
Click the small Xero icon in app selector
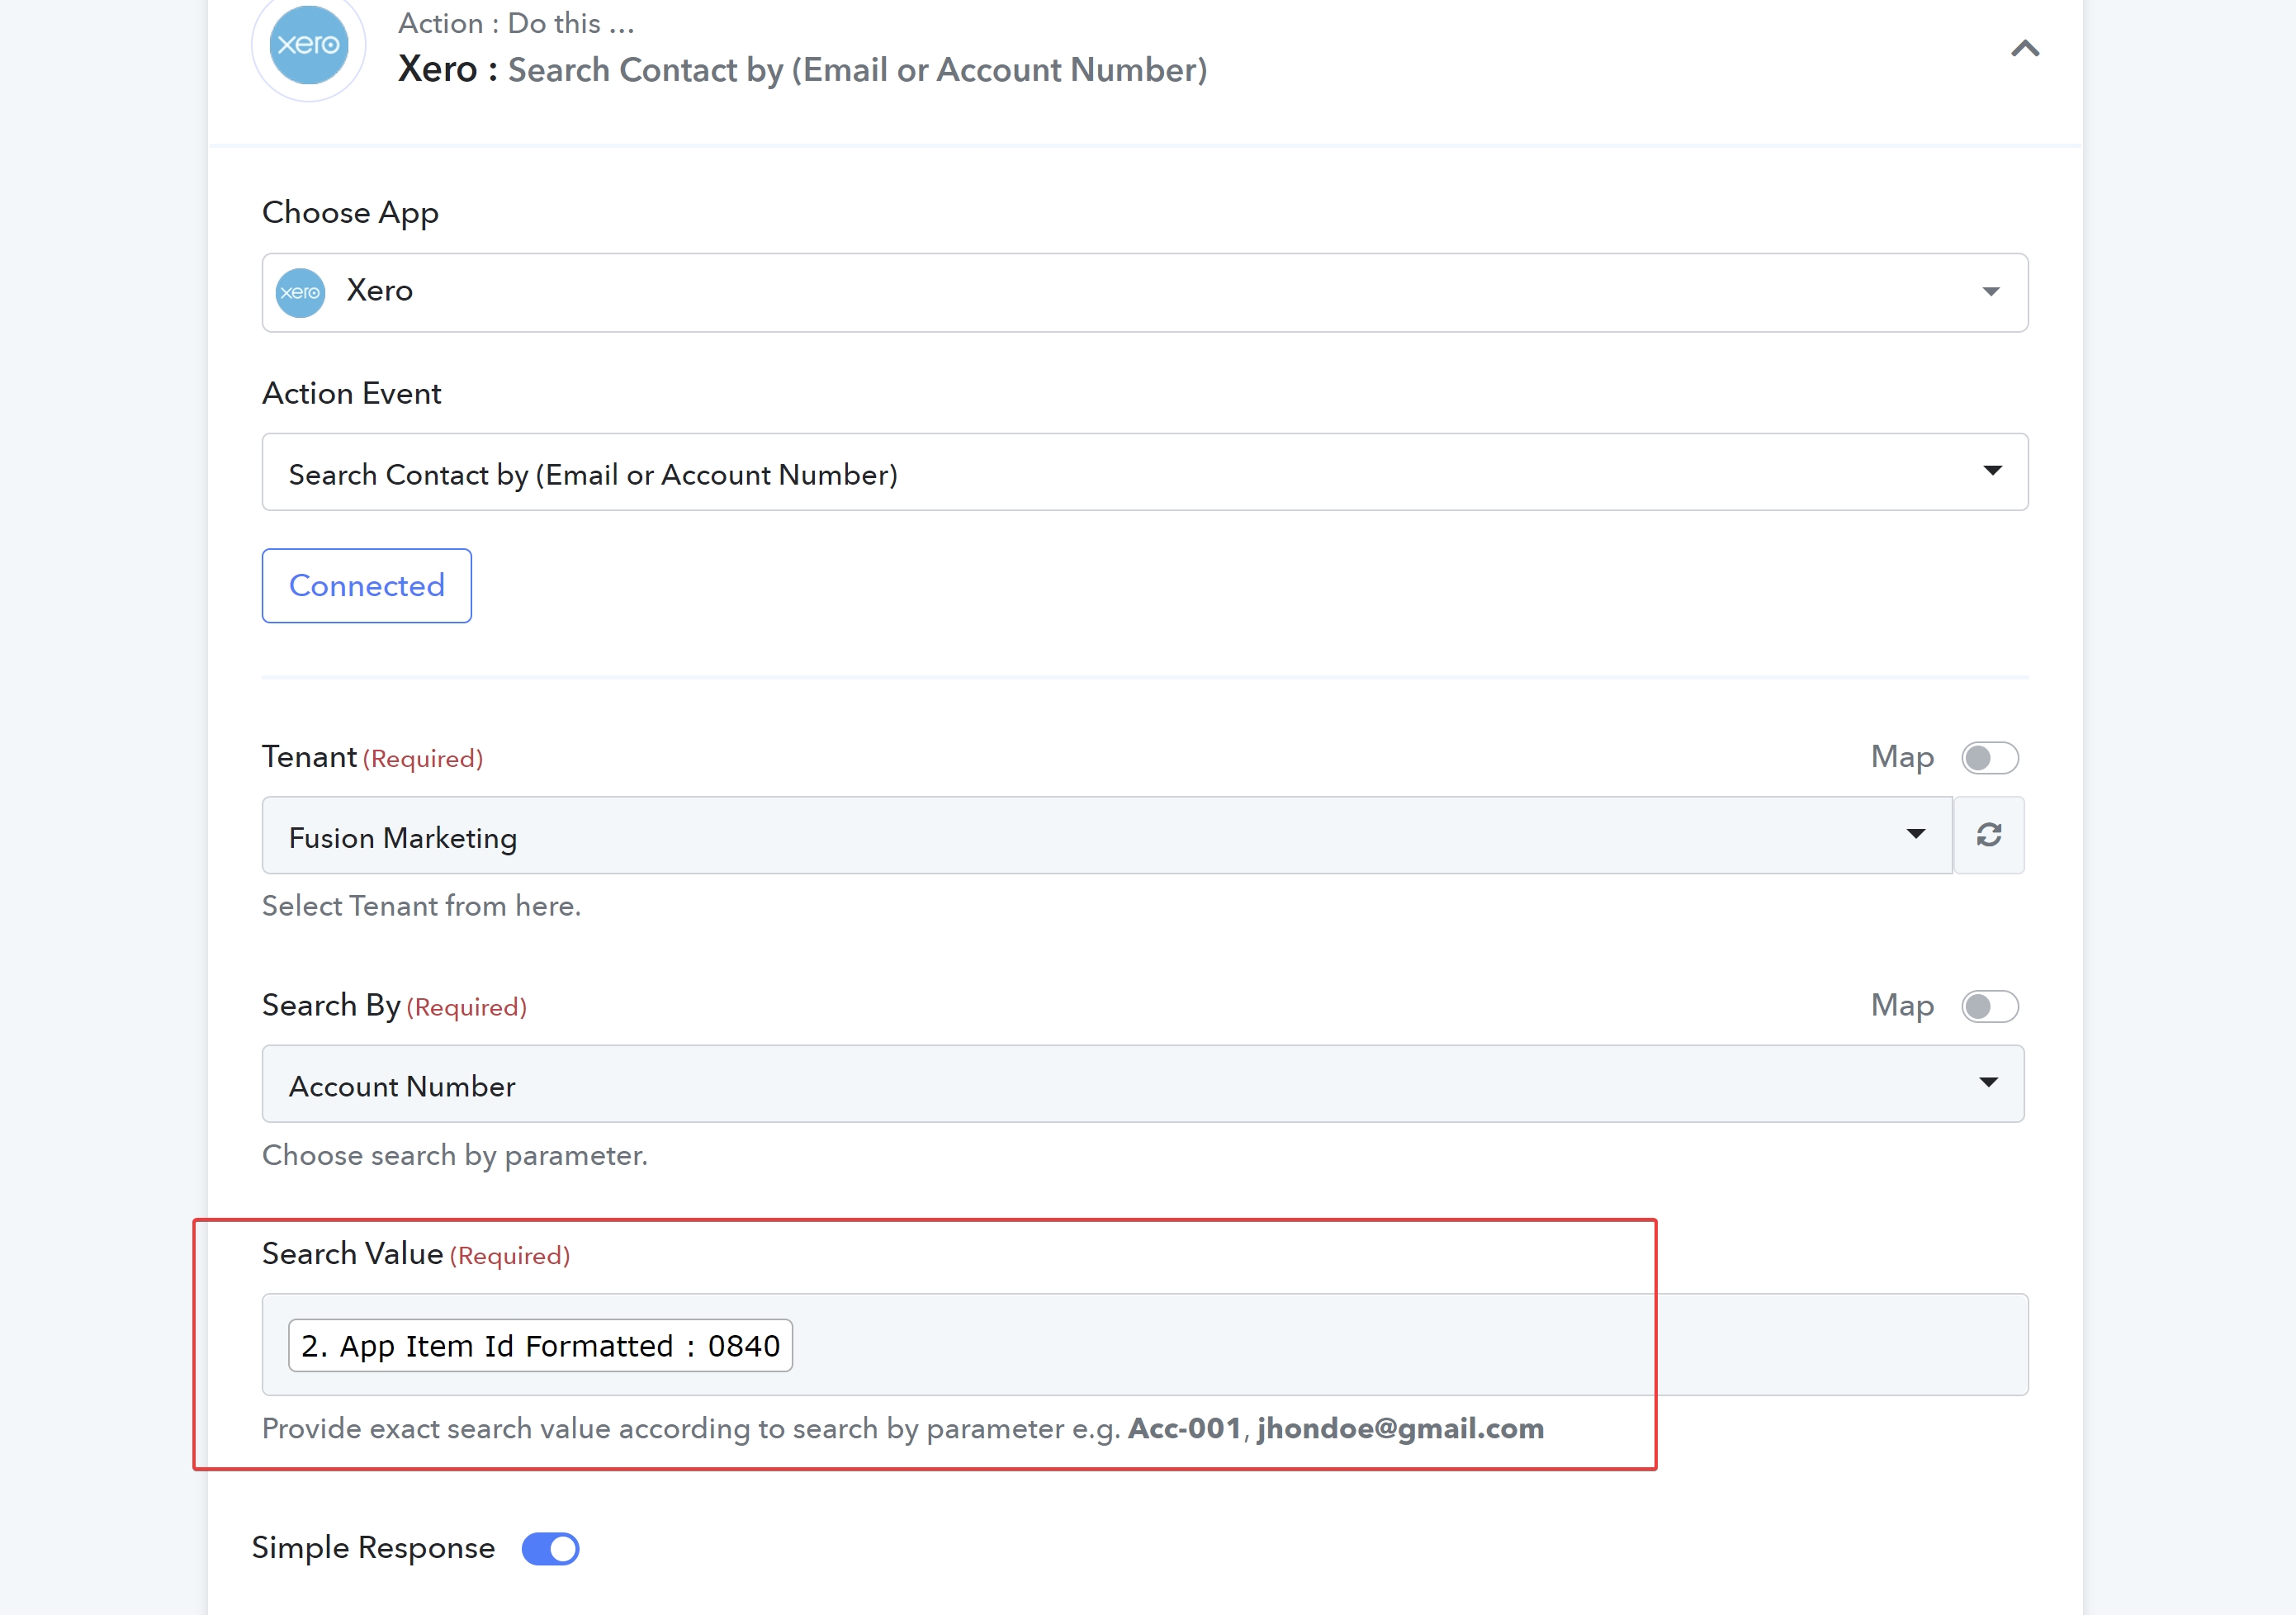tap(300, 292)
